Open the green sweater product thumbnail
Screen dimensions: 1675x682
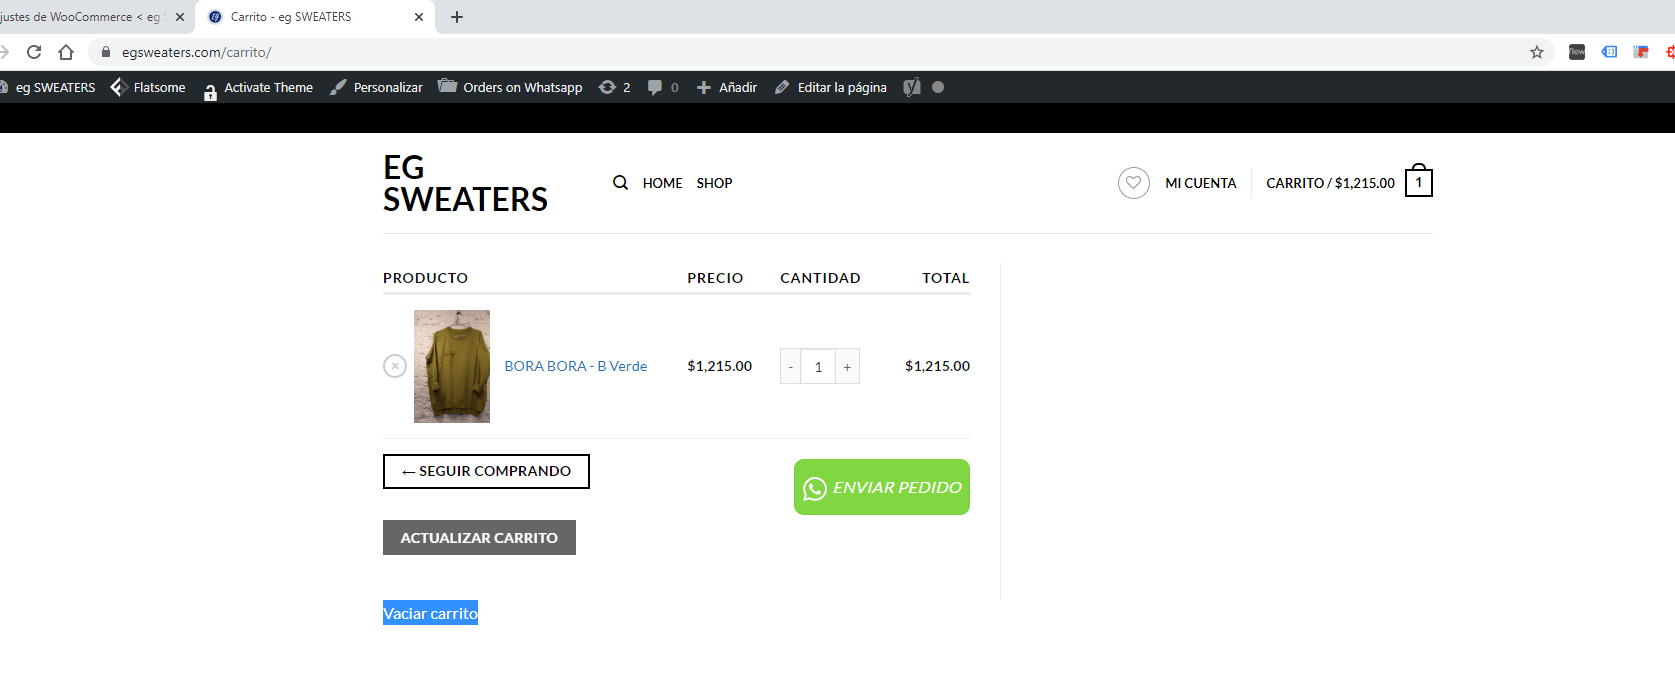coord(452,366)
